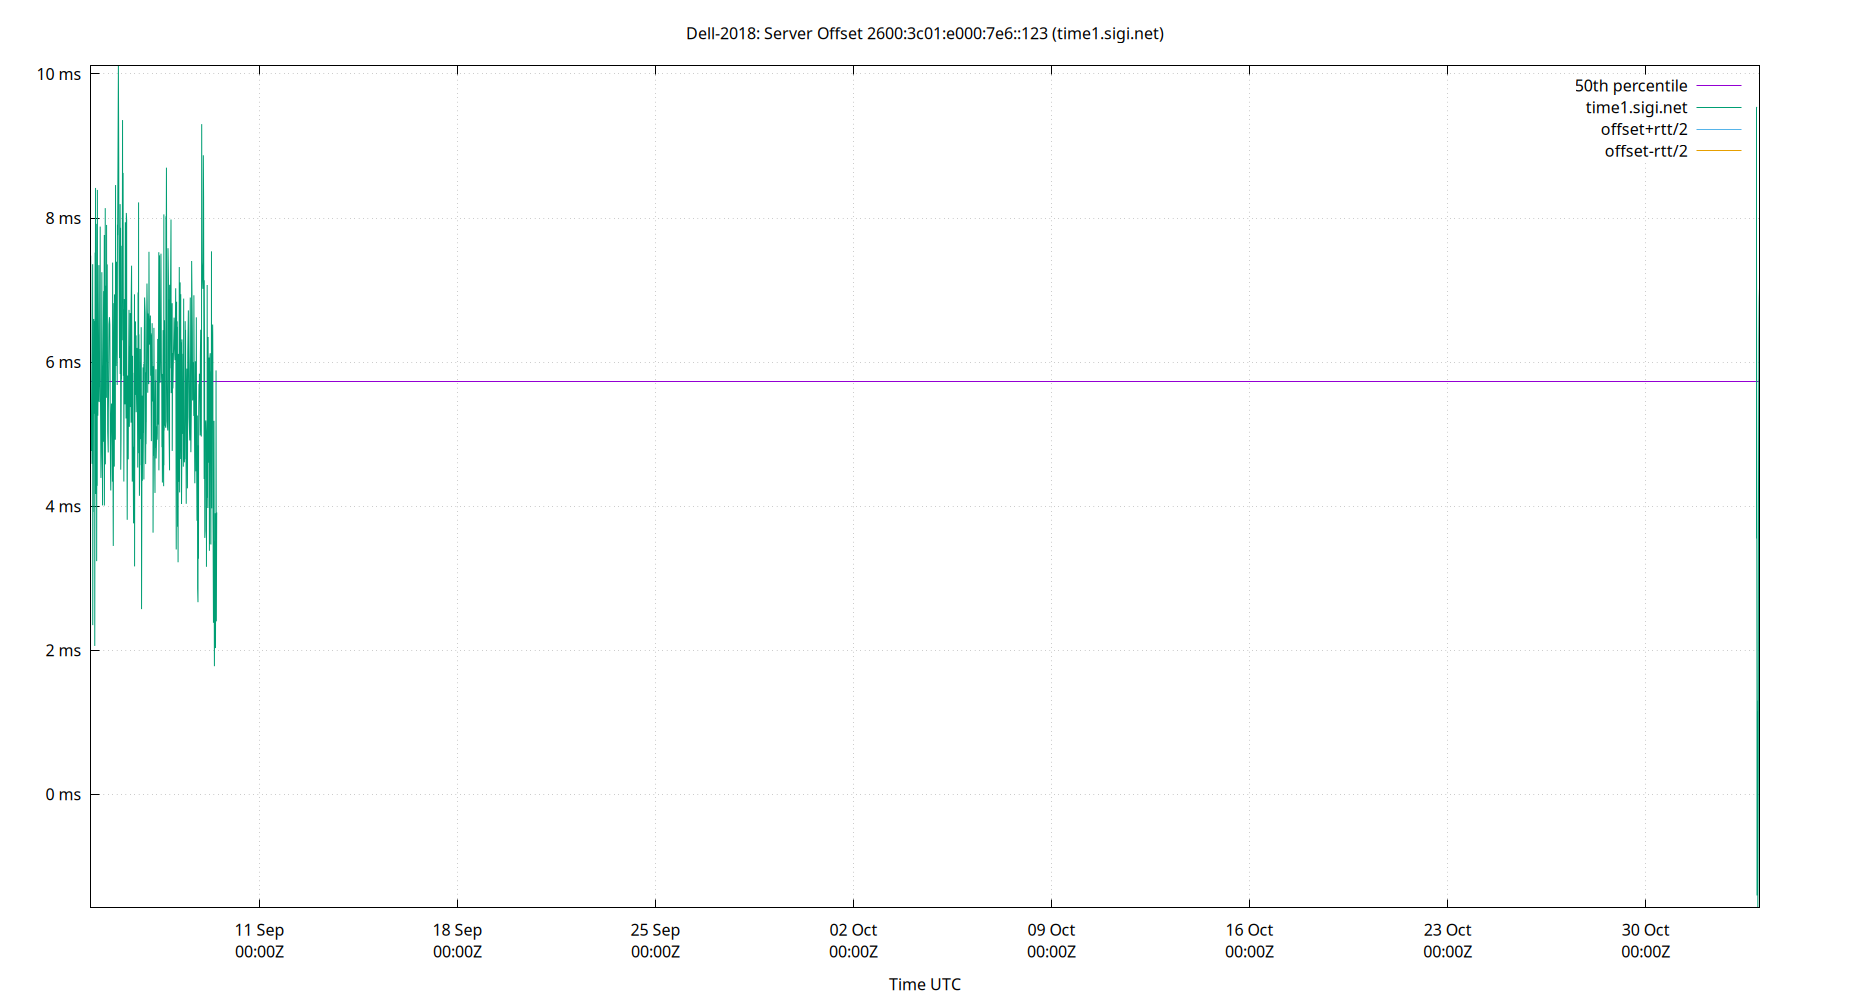Screen dimensions: 1850x1000
Task: Select the 8 ms axis tick label
Action: (x=62, y=219)
